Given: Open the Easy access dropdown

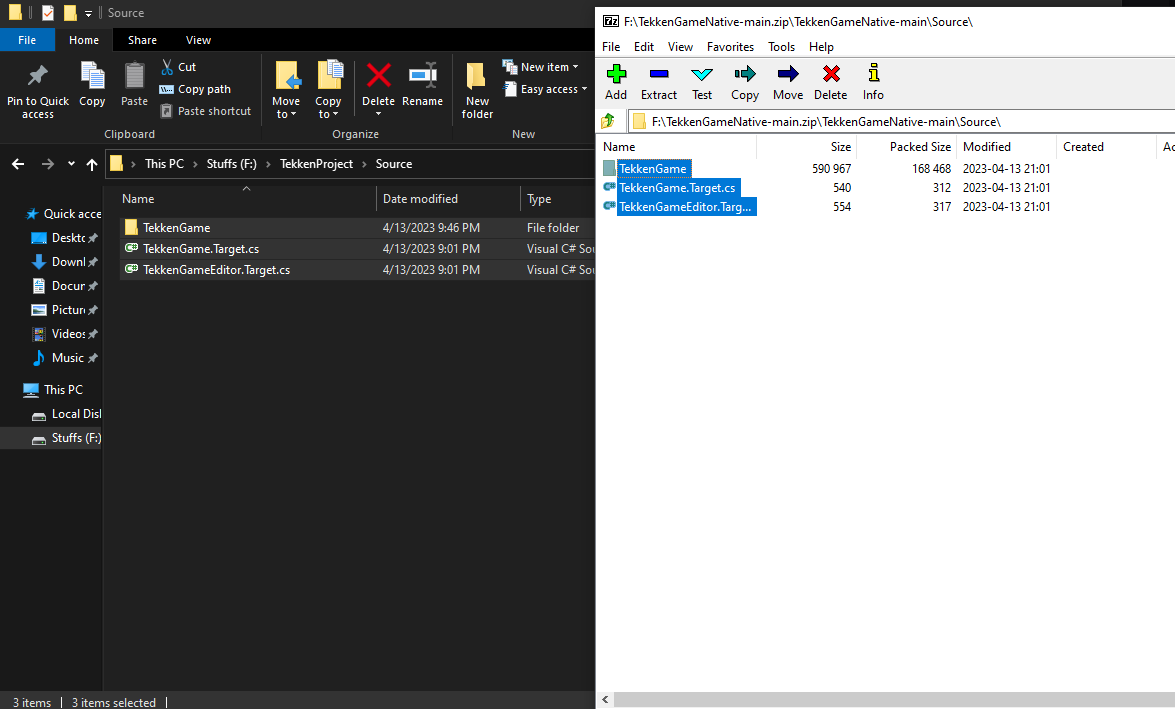Looking at the screenshot, I should [x=545, y=88].
